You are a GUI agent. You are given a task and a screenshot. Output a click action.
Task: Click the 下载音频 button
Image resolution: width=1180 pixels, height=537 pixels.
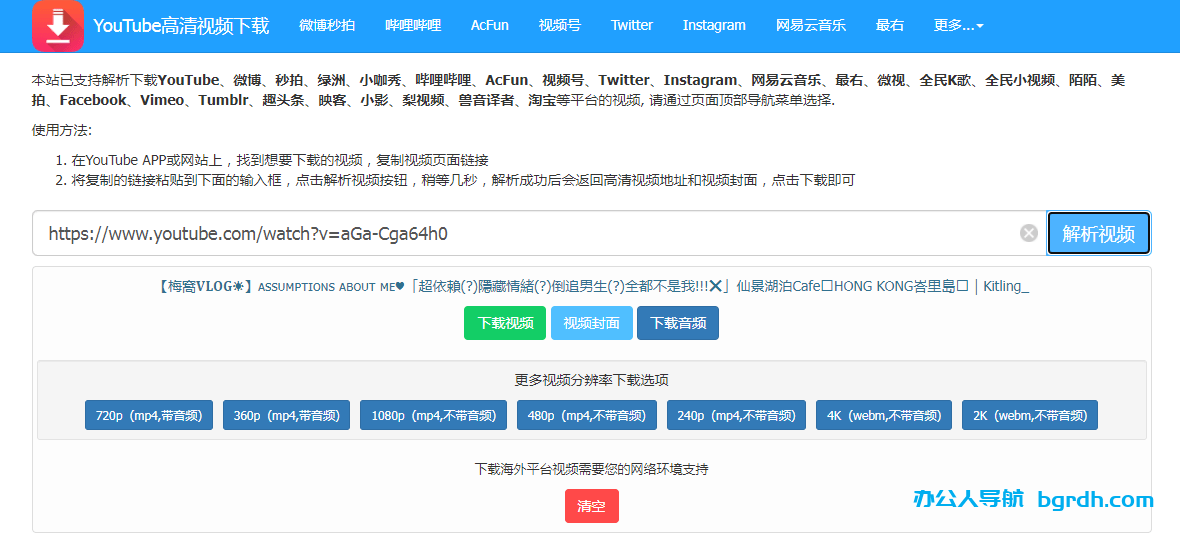pyautogui.click(x=678, y=323)
